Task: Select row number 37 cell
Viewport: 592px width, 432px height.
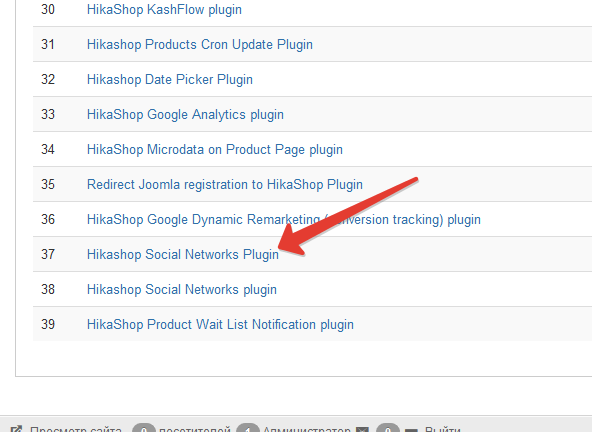Action: (x=48, y=255)
